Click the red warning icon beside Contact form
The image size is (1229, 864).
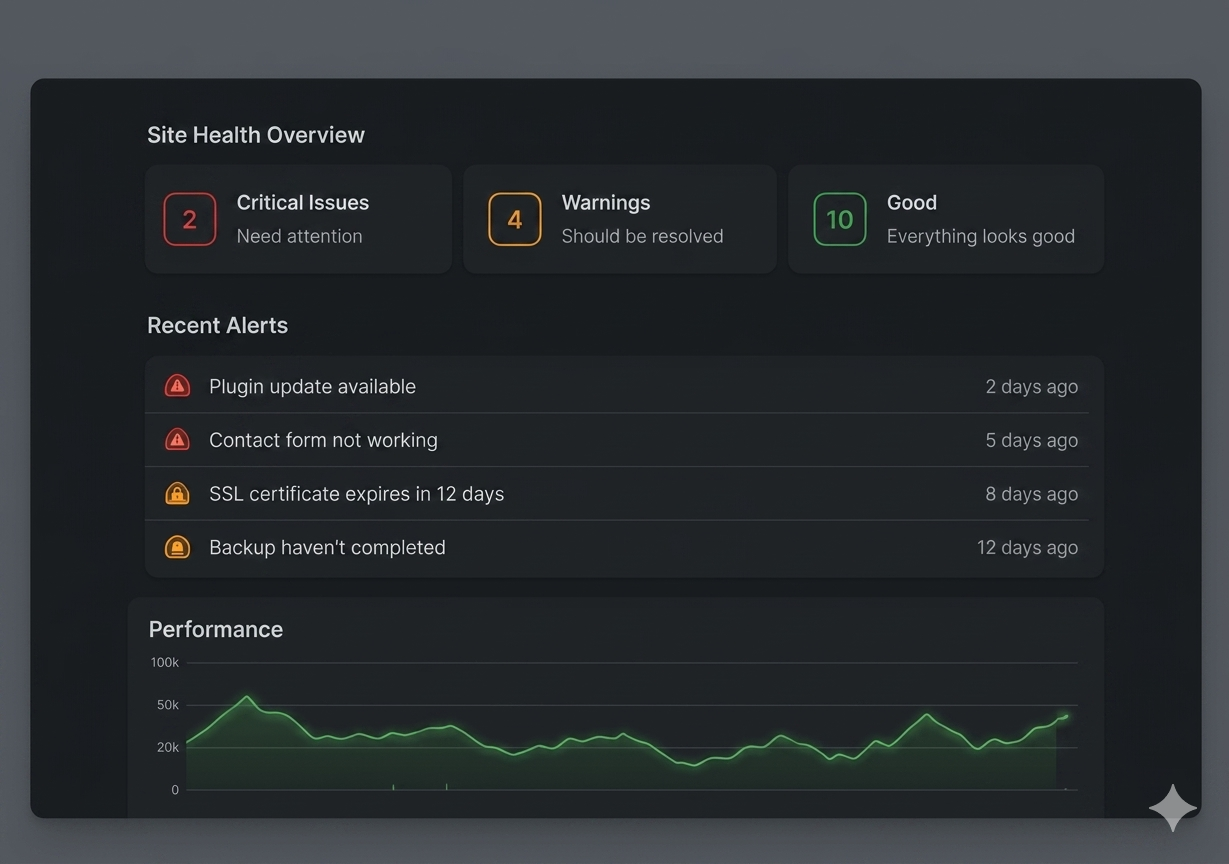point(177,440)
